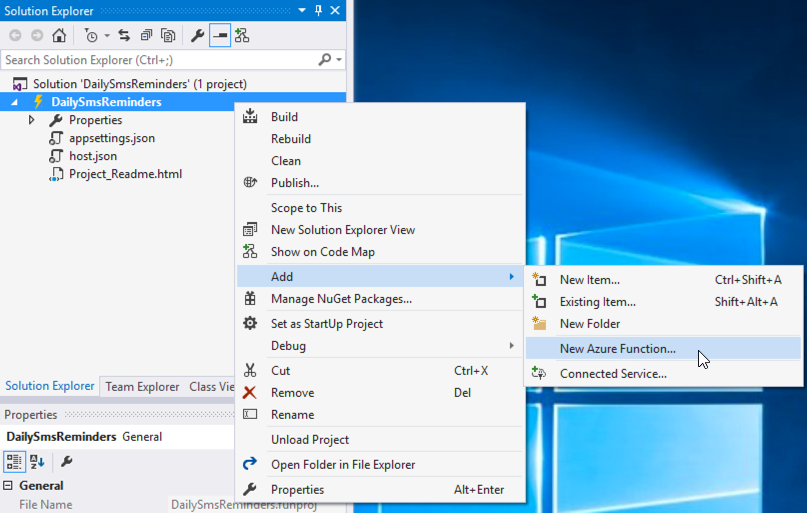Image resolution: width=807 pixels, height=513 pixels.
Task: Choose Properties at bottom of context menu
Action: click(x=381, y=489)
